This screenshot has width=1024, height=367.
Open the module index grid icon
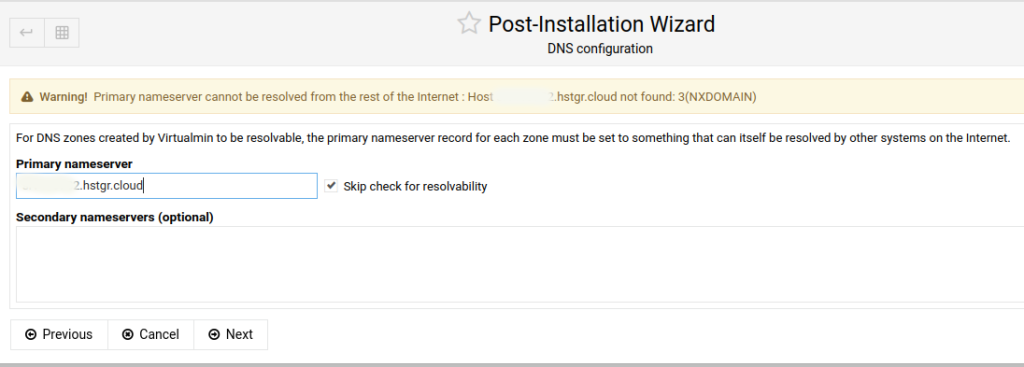click(x=62, y=33)
